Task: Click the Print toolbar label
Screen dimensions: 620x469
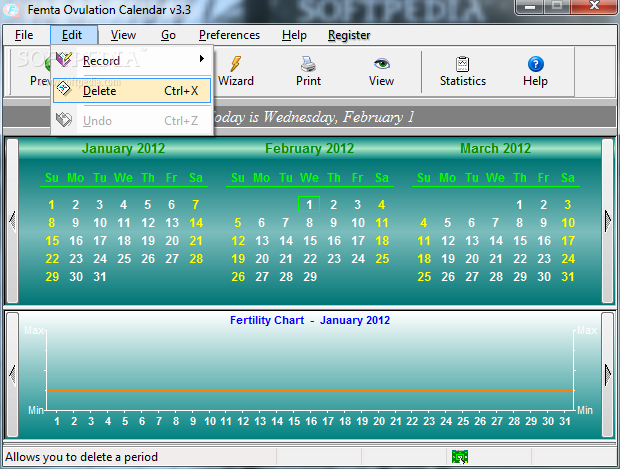Action: click(308, 81)
